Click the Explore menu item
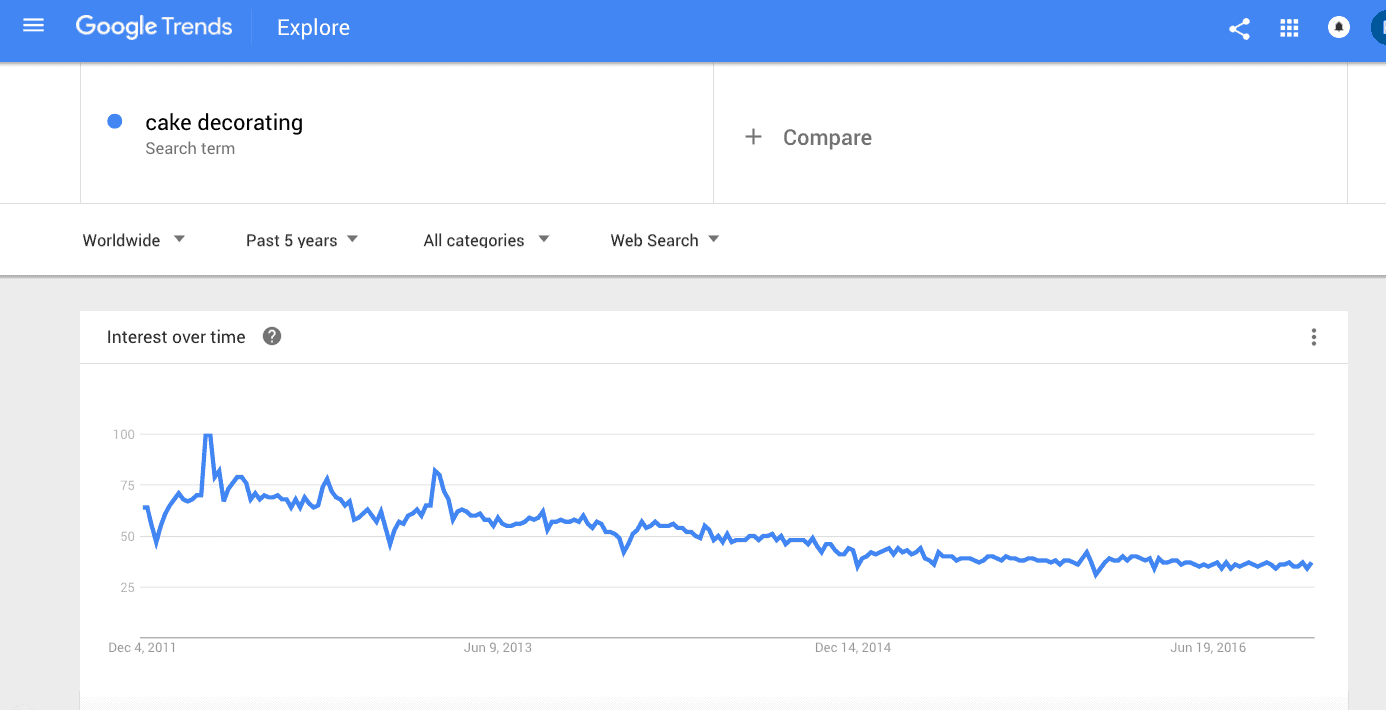This screenshot has width=1386, height=710. [x=313, y=28]
